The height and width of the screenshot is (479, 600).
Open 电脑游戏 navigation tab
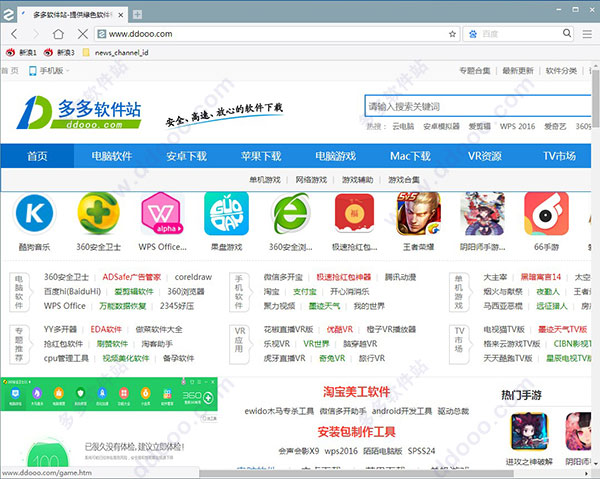coord(336,156)
